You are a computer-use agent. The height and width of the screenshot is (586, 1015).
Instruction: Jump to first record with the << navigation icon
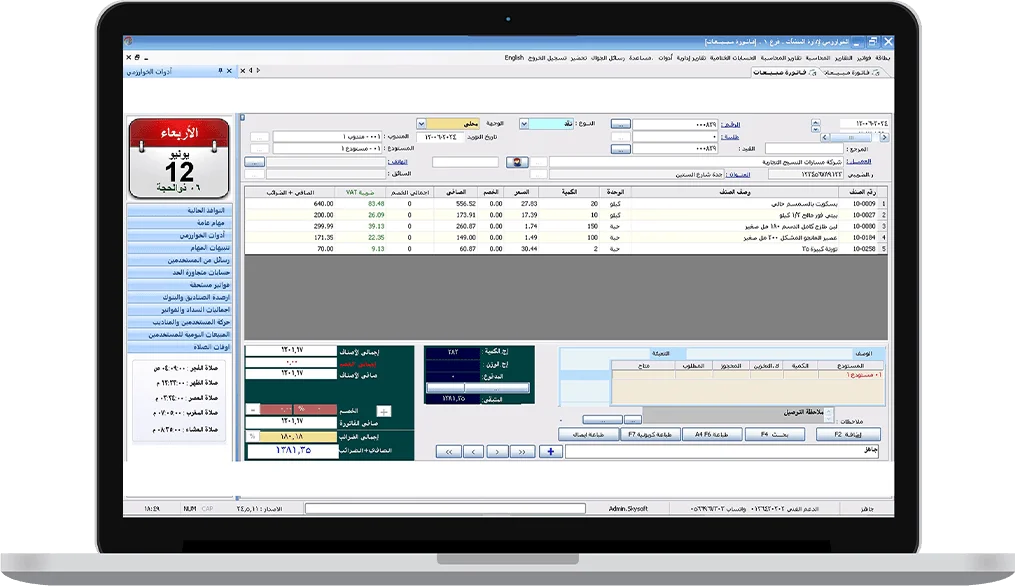(x=449, y=451)
